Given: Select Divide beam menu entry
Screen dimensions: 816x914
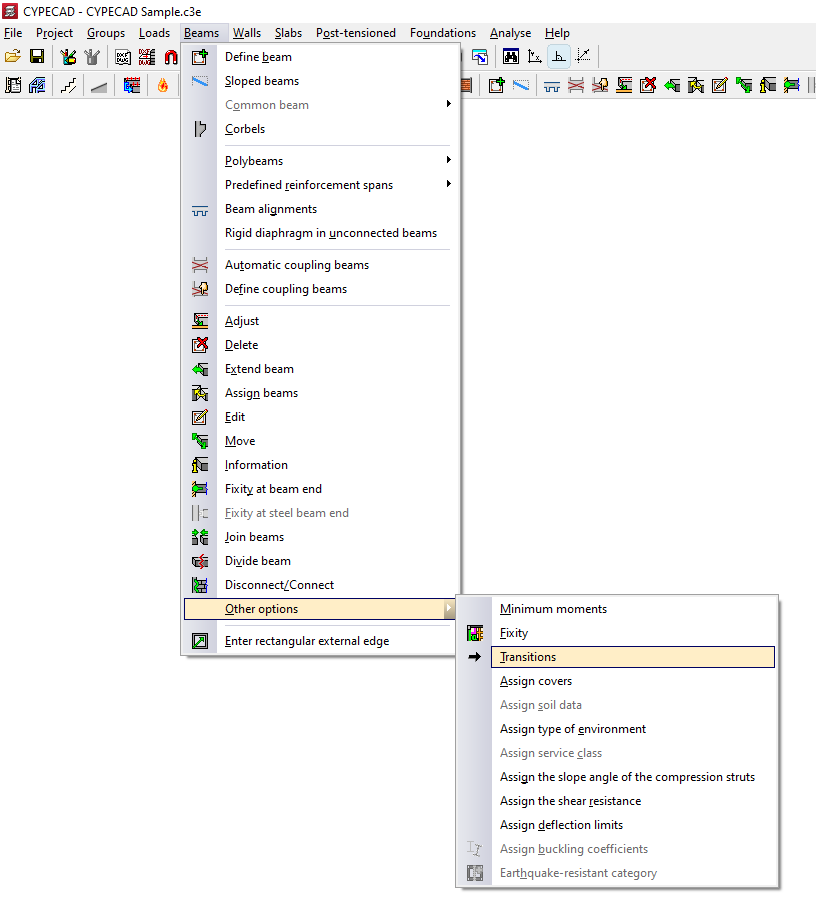Looking at the screenshot, I should coord(319,561).
